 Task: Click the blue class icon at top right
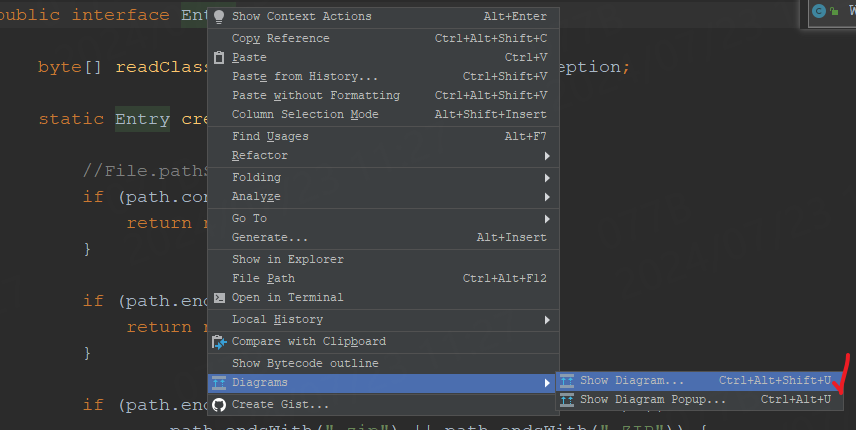tap(818, 11)
